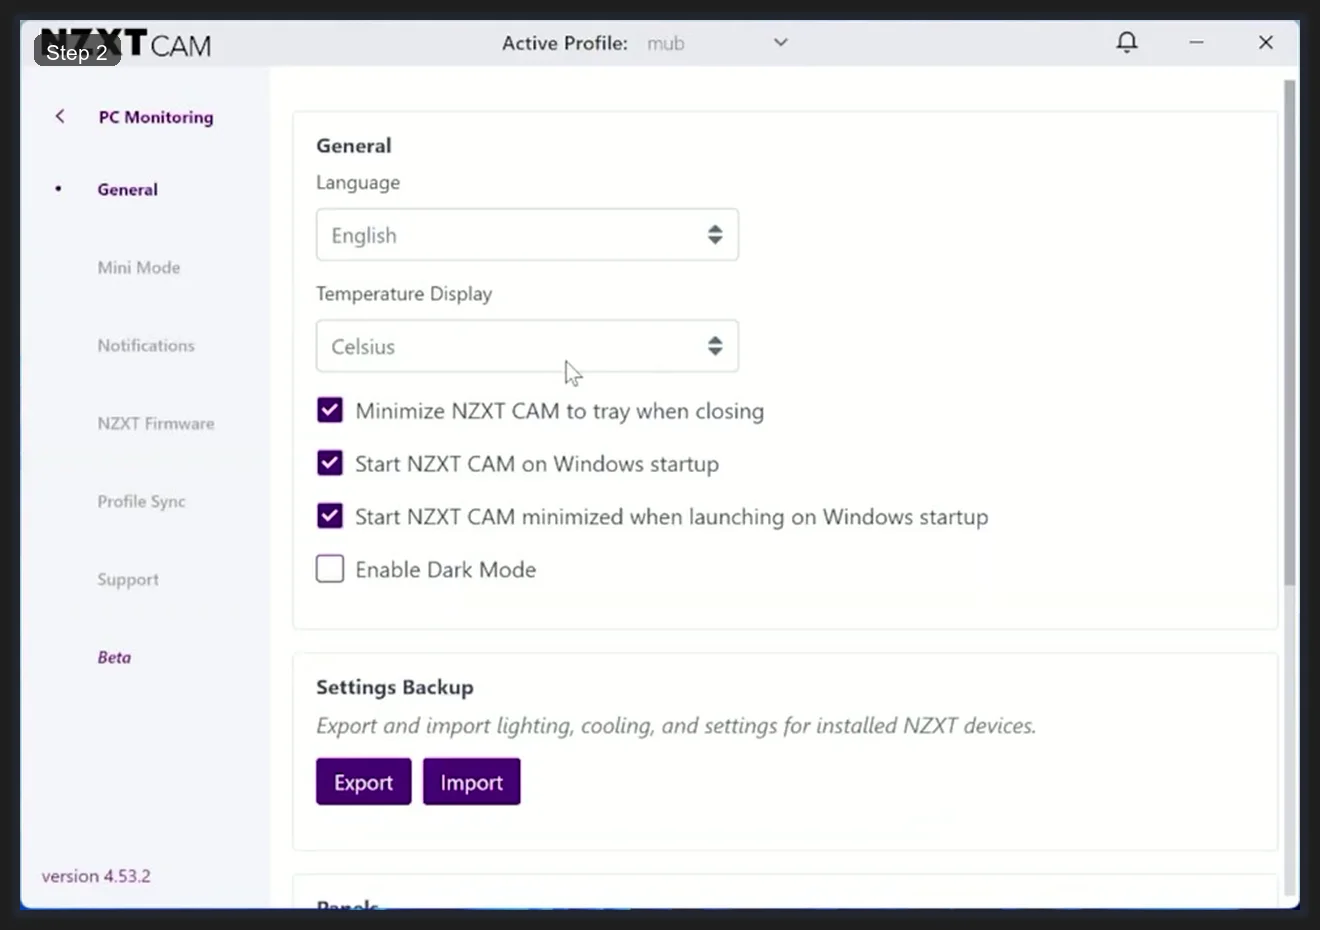Select the Mini Mode settings page
This screenshot has height=930, width=1320.
click(x=138, y=267)
